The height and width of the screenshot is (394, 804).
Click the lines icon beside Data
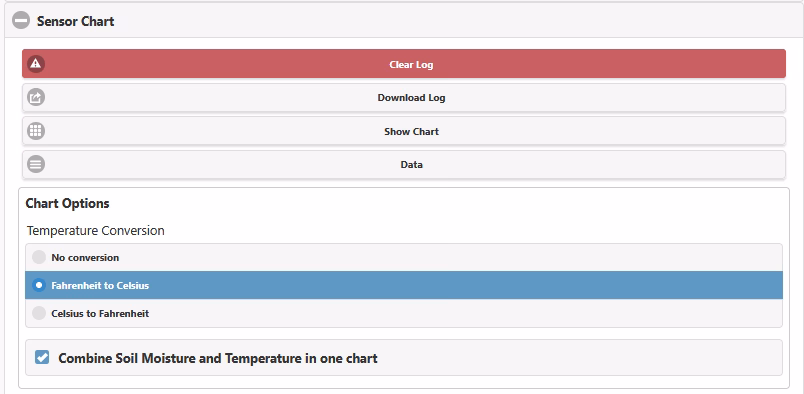(x=36, y=165)
